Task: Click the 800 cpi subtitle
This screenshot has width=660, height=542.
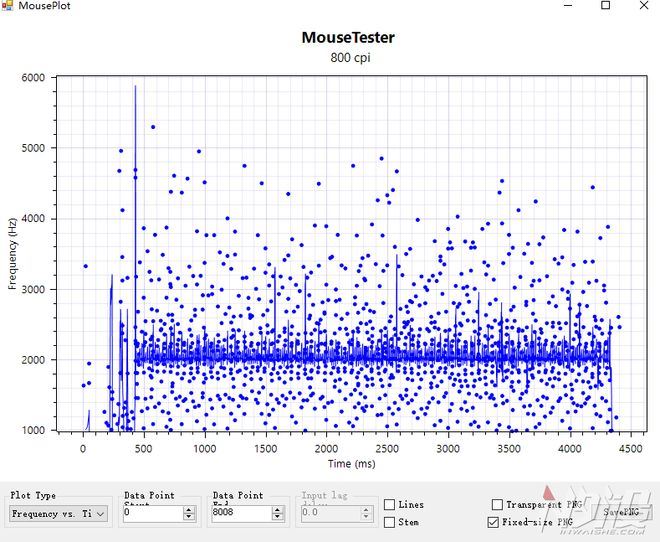Action: (350, 57)
